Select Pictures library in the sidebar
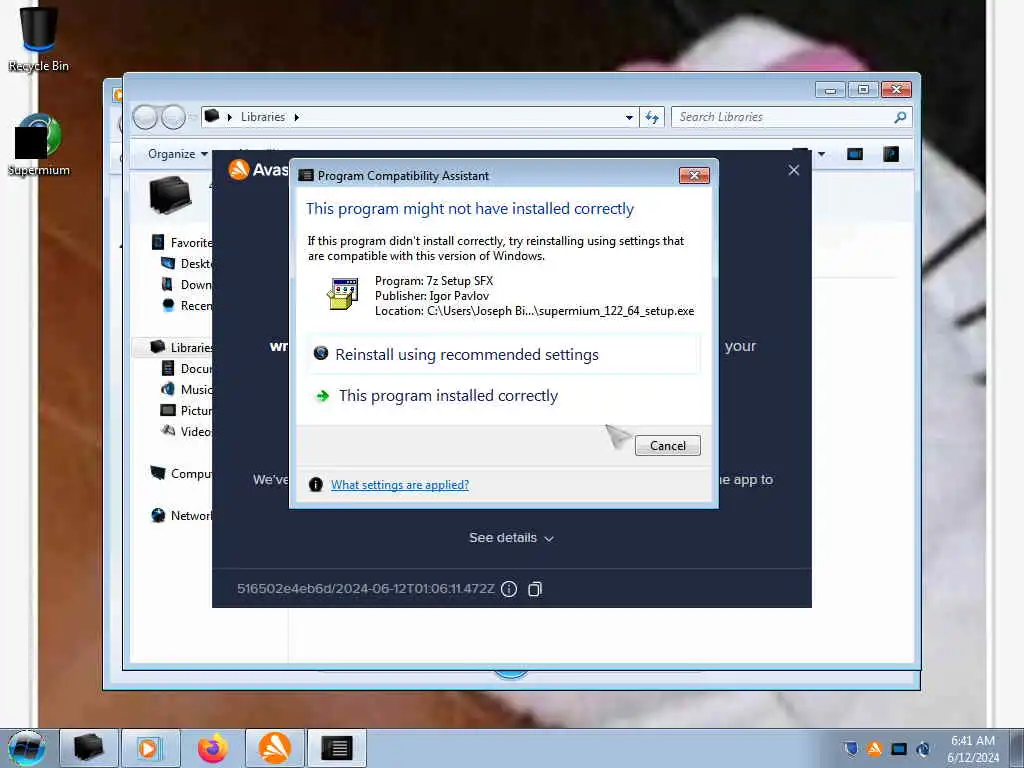The width and height of the screenshot is (1024, 768). click(x=187, y=410)
